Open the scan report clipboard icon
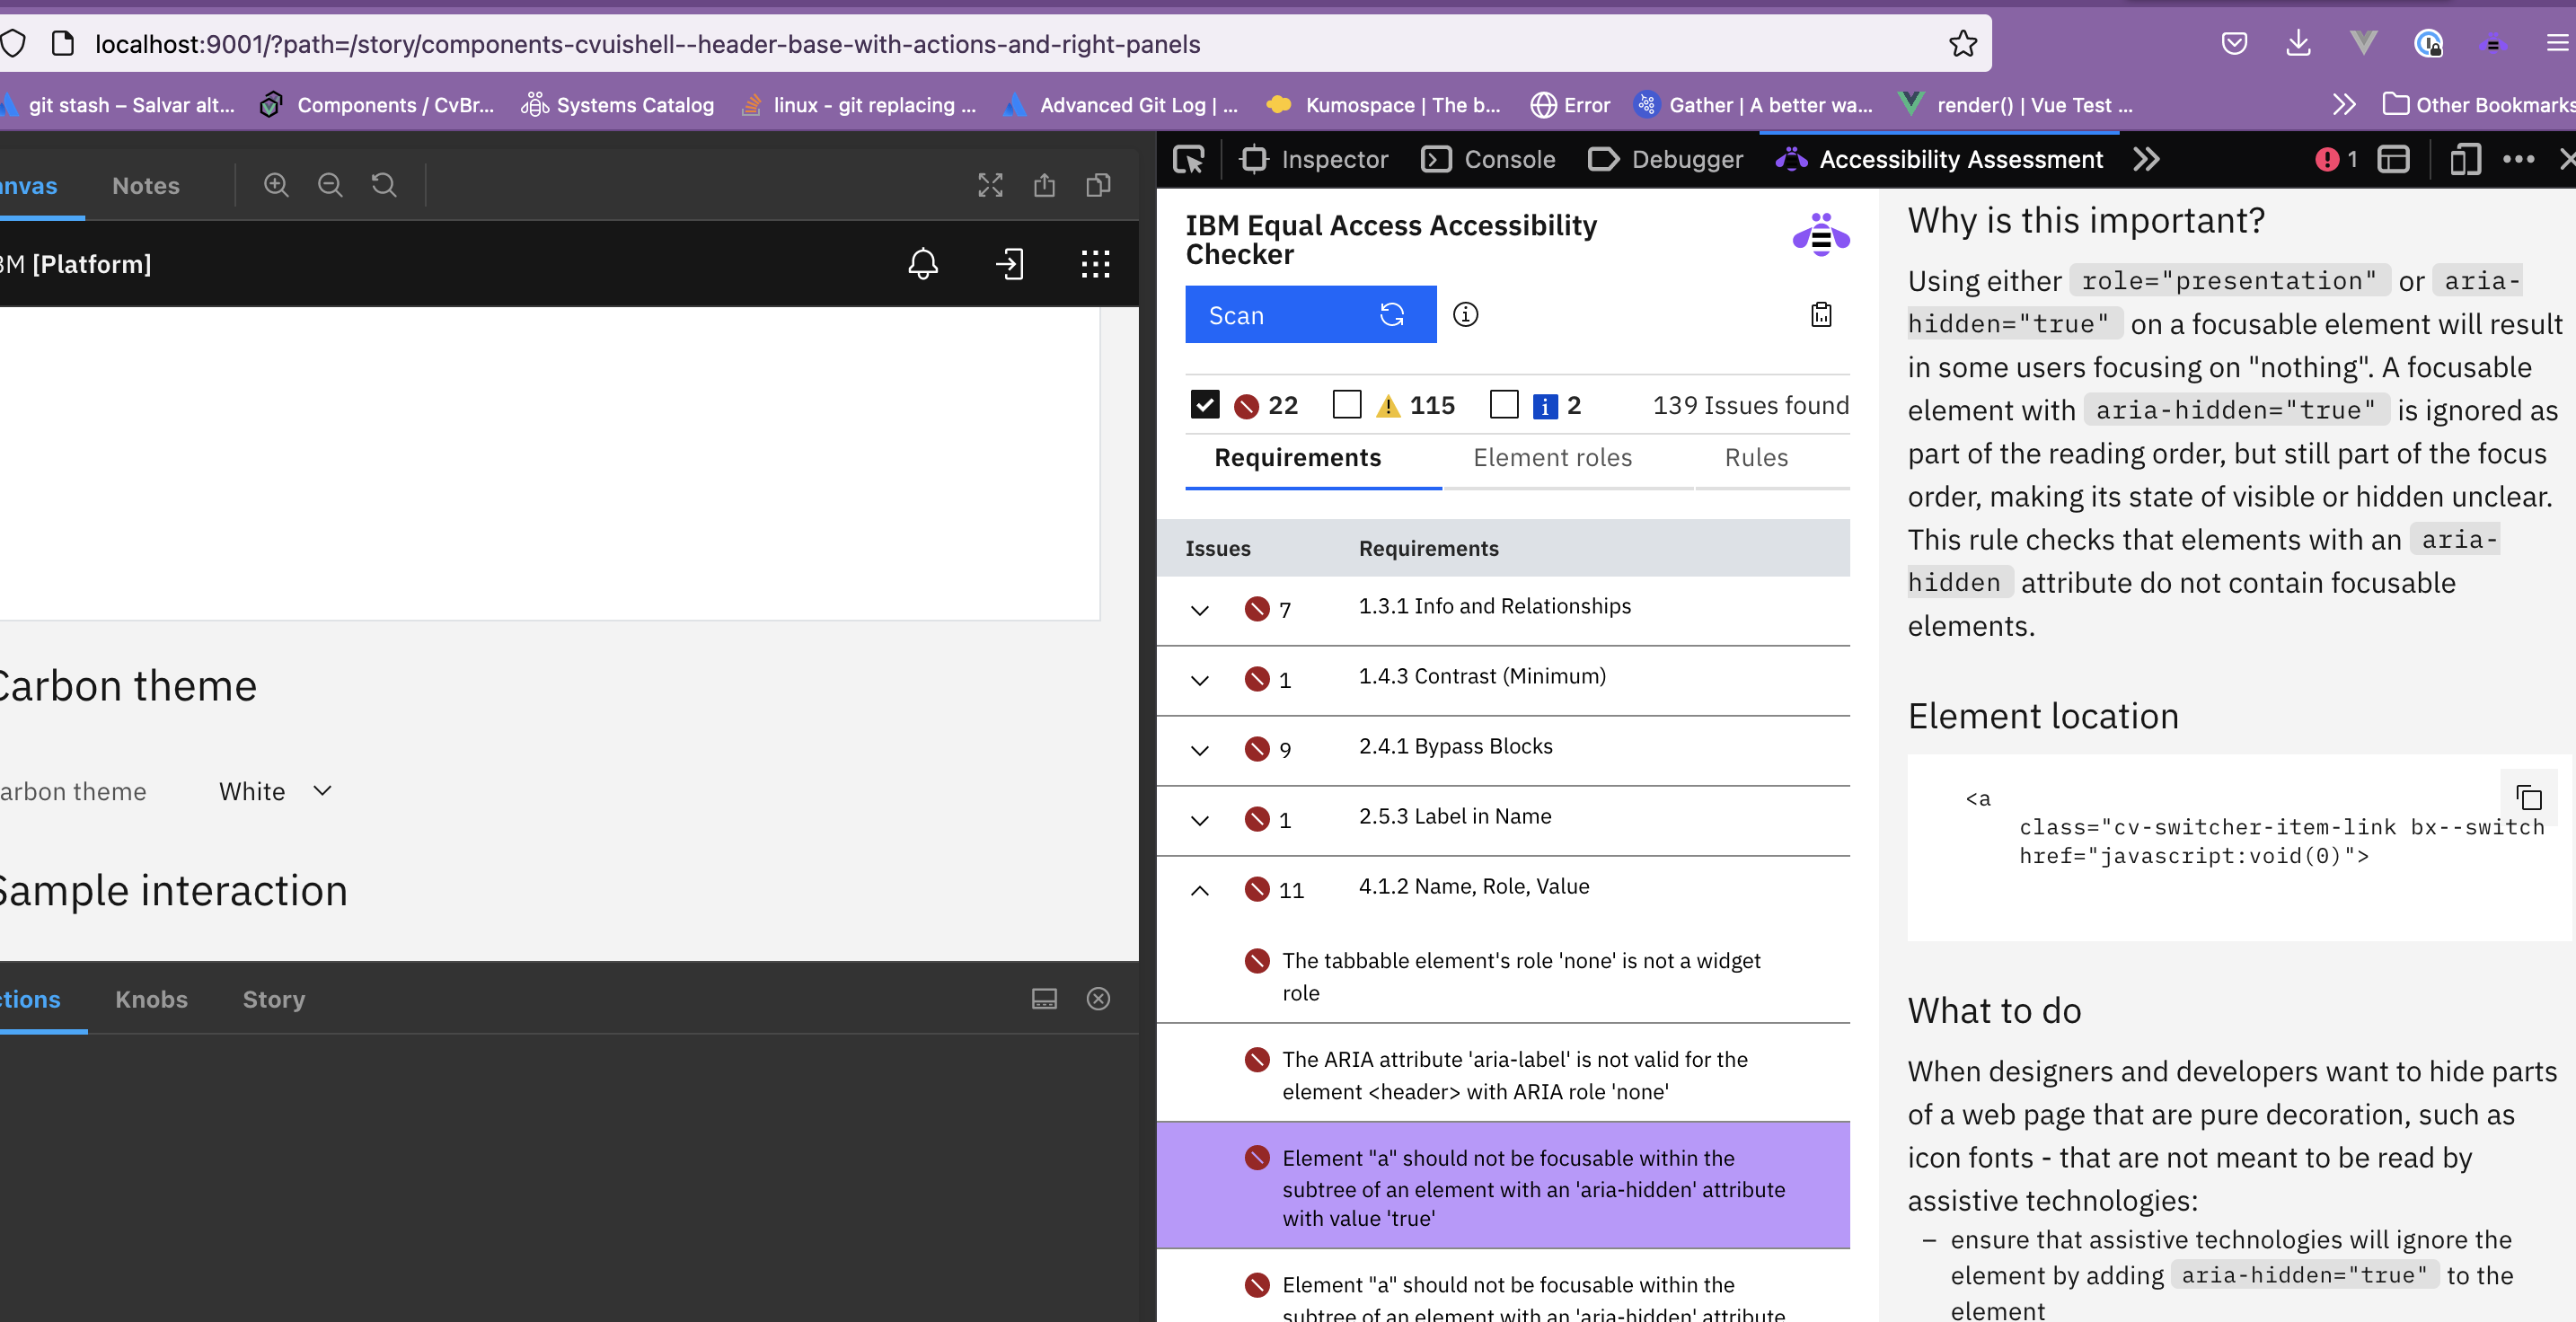Image resolution: width=2576 pixels, height=1322 pixels. tap(1821, 315)
